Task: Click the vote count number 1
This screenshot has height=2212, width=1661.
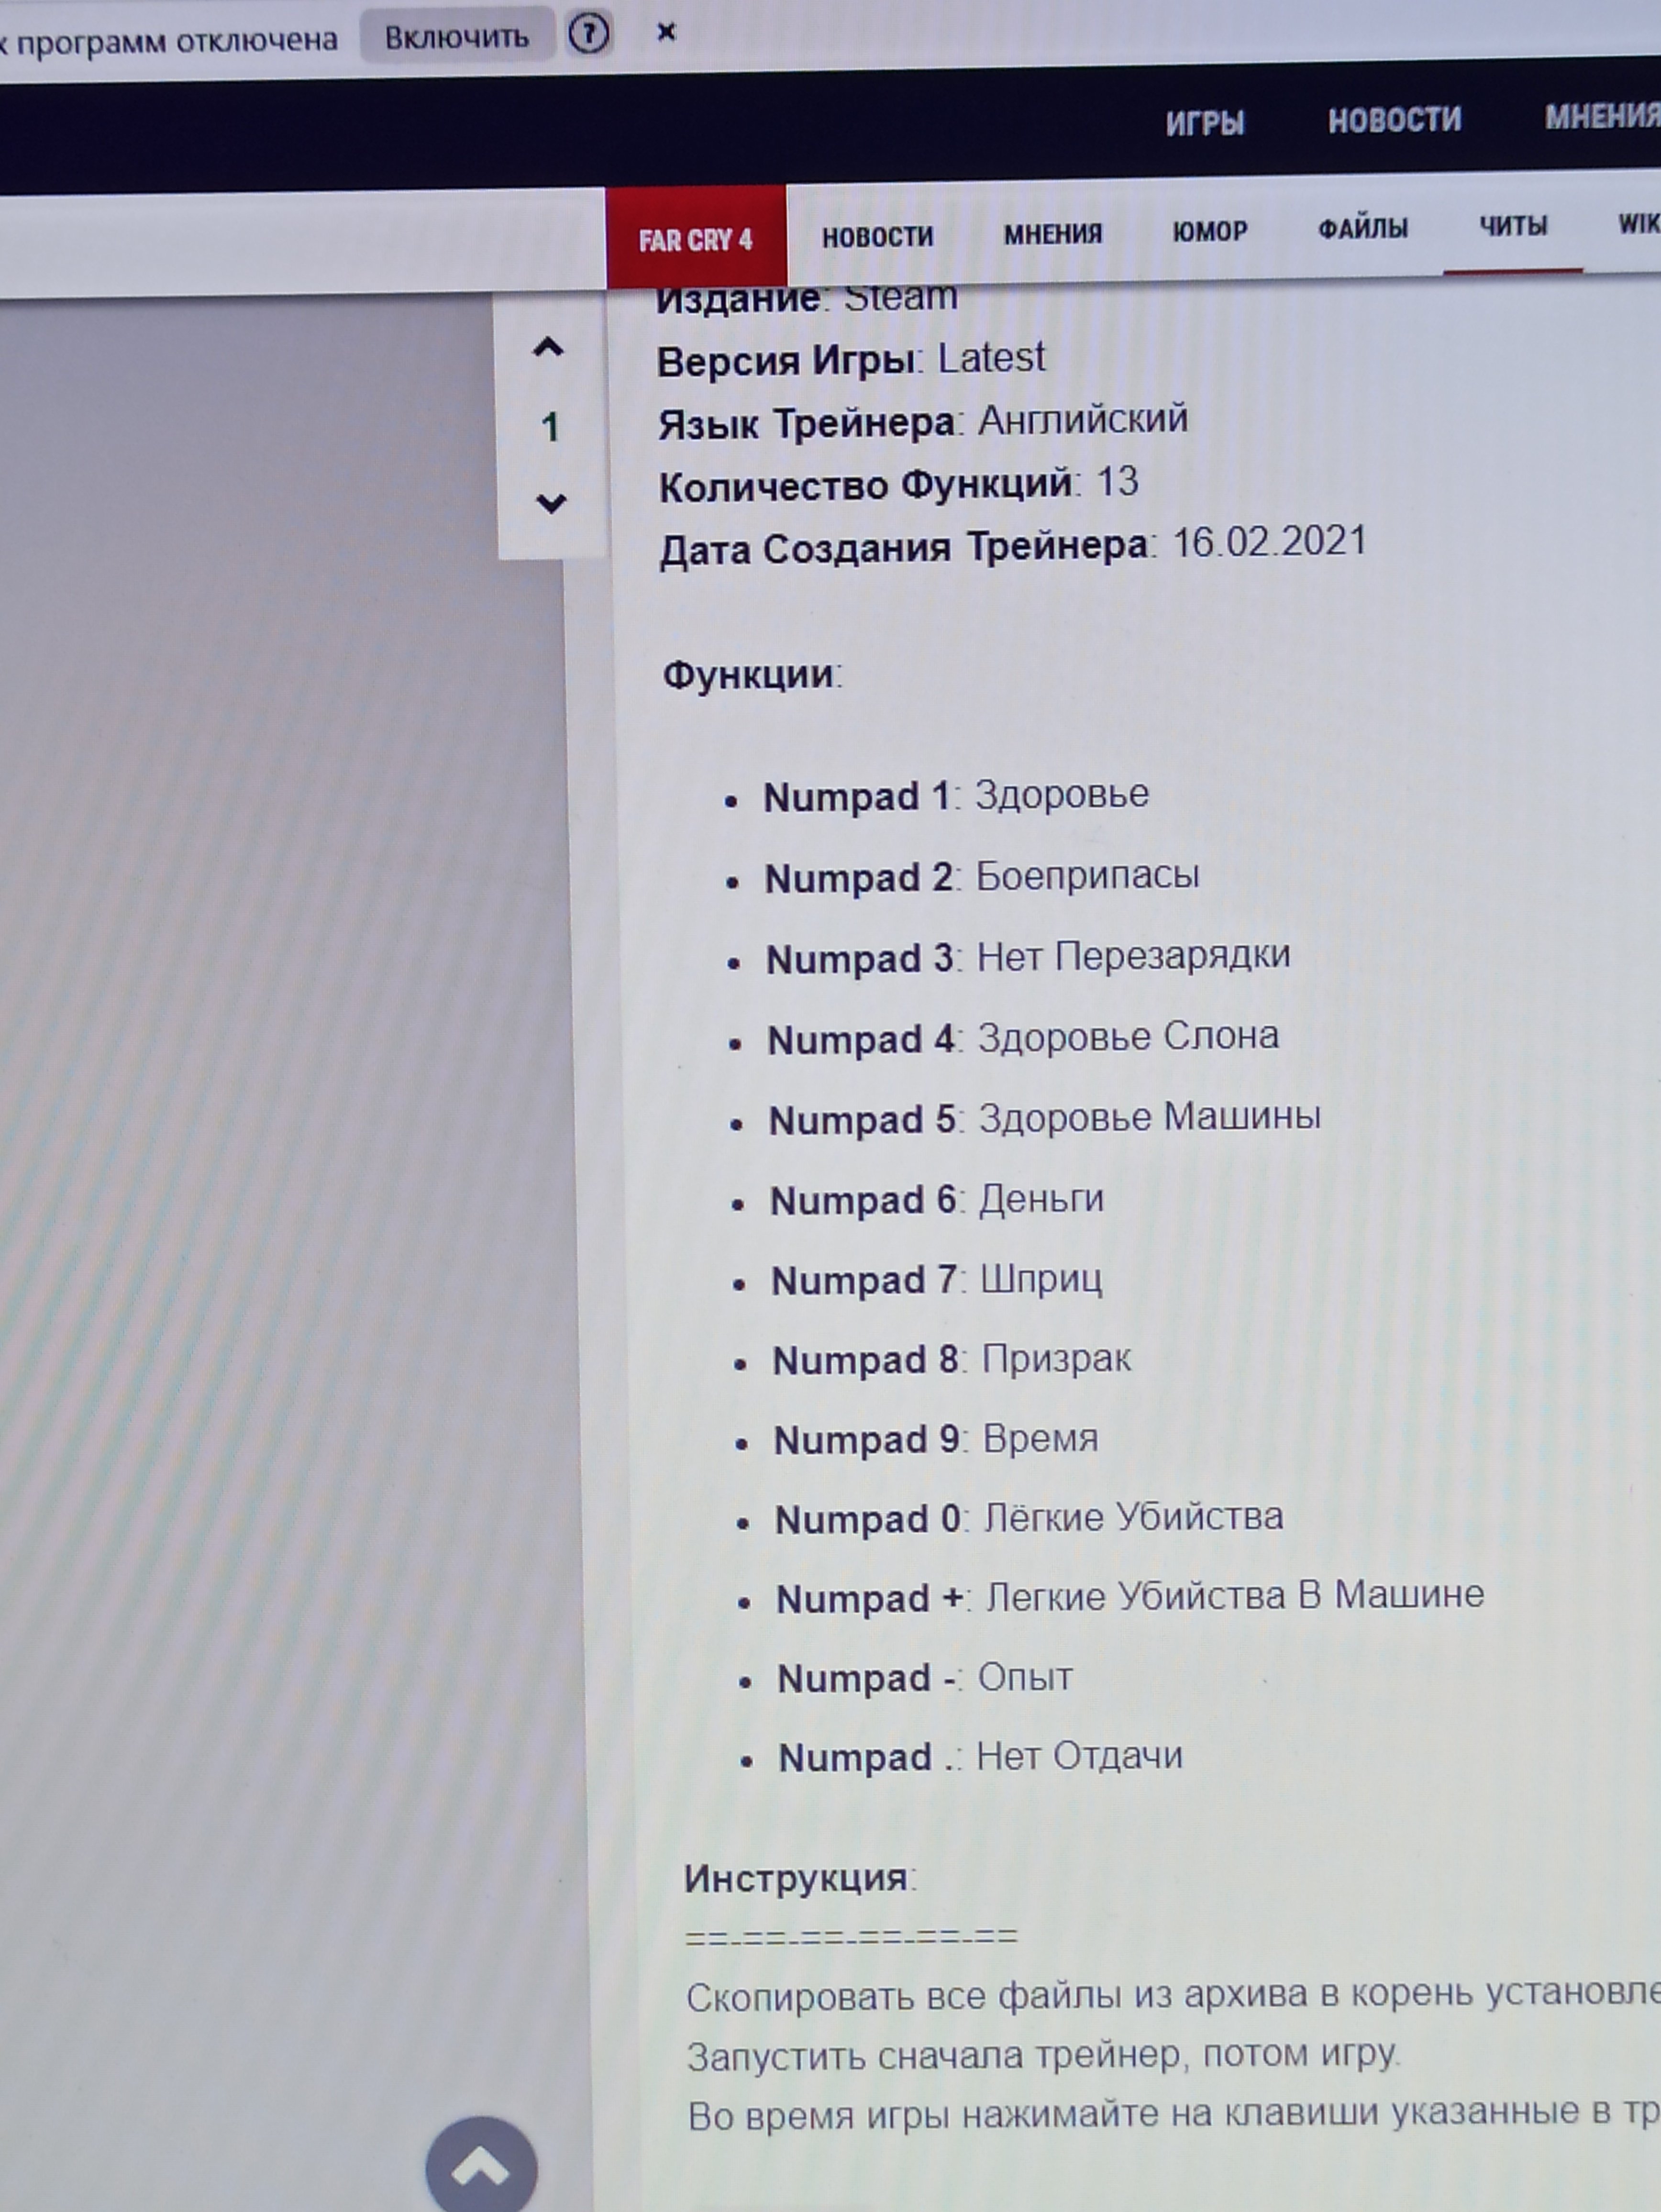Action: pyautogui.click(x=550, y=427)
